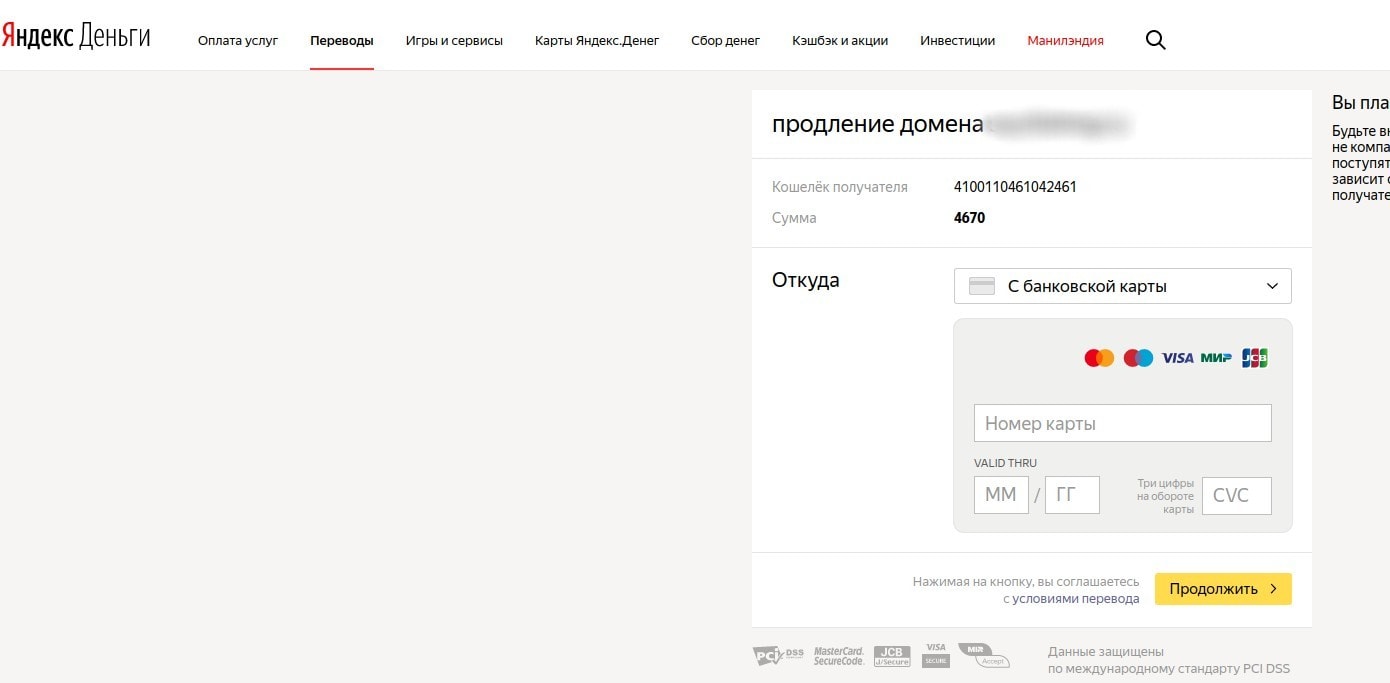Viewport: 1390px width, 683px height.
Task: Click the JCB logo in card form
Action: [x=1255, y=358]
